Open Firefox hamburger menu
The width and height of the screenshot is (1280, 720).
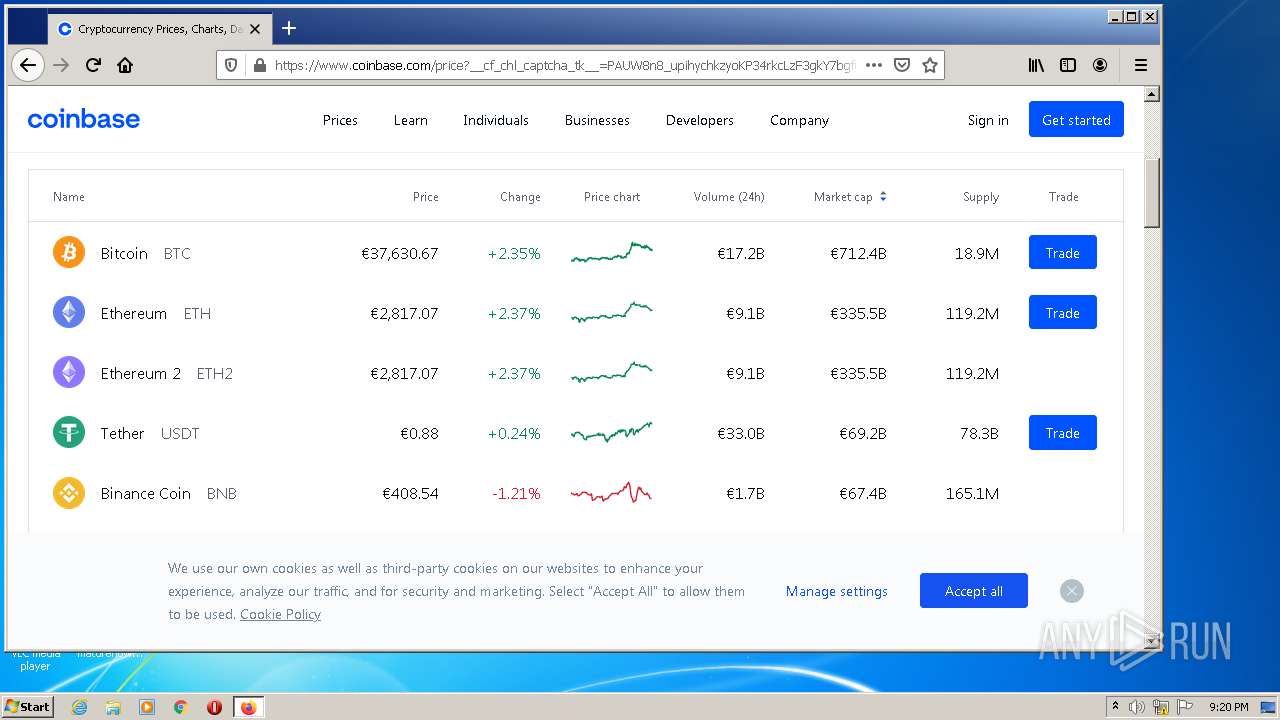point(1141,65)
